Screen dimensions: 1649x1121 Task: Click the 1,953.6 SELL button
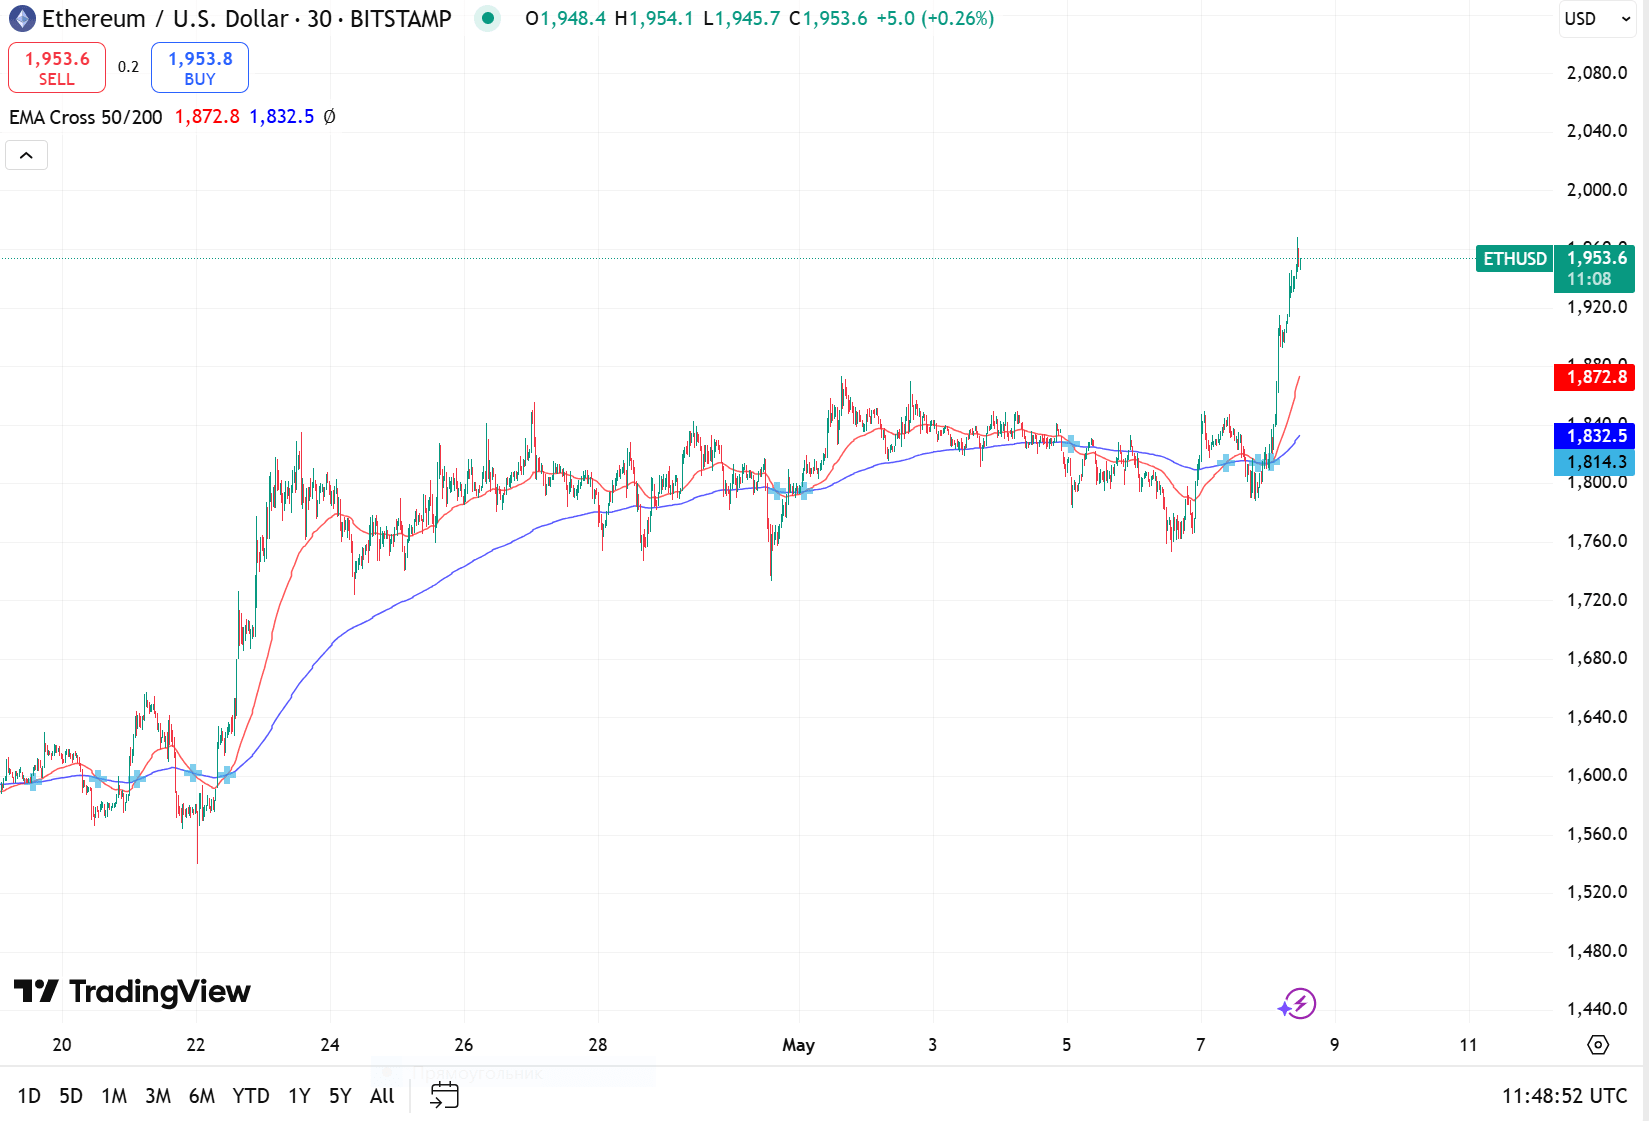point(57,68)
